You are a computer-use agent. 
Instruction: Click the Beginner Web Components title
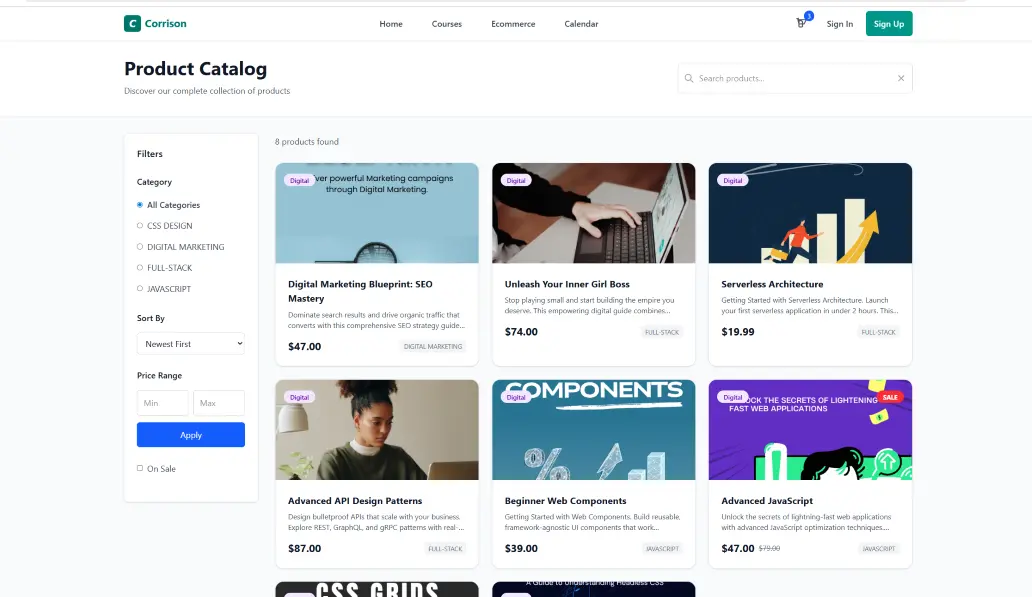pos(565,501)
